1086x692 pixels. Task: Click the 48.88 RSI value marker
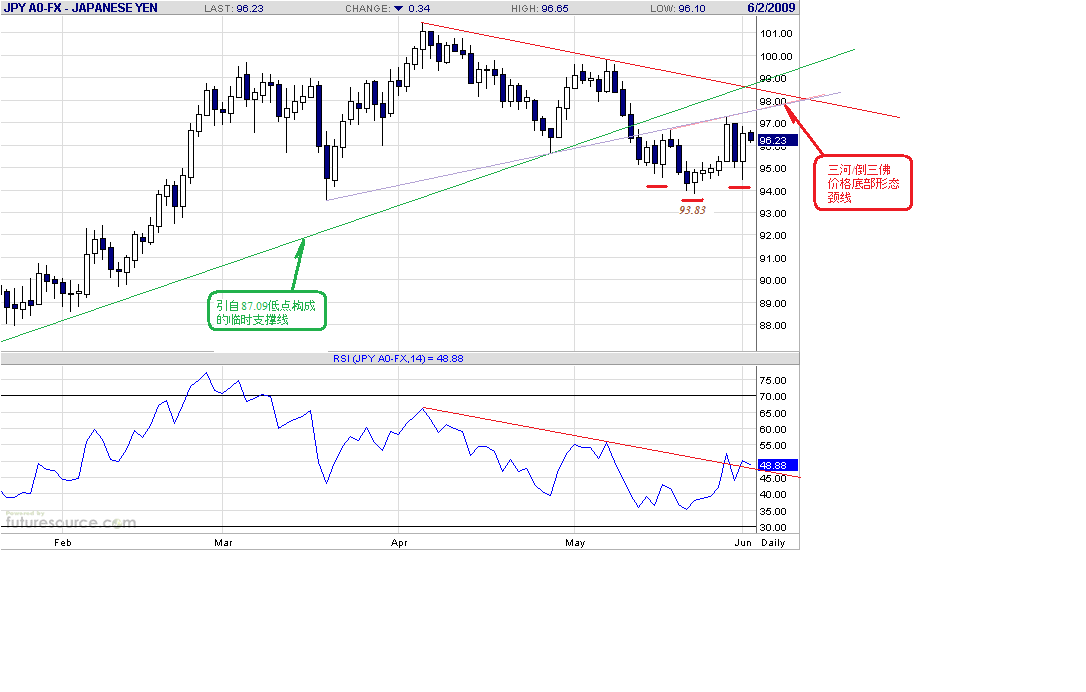point(777,465)
